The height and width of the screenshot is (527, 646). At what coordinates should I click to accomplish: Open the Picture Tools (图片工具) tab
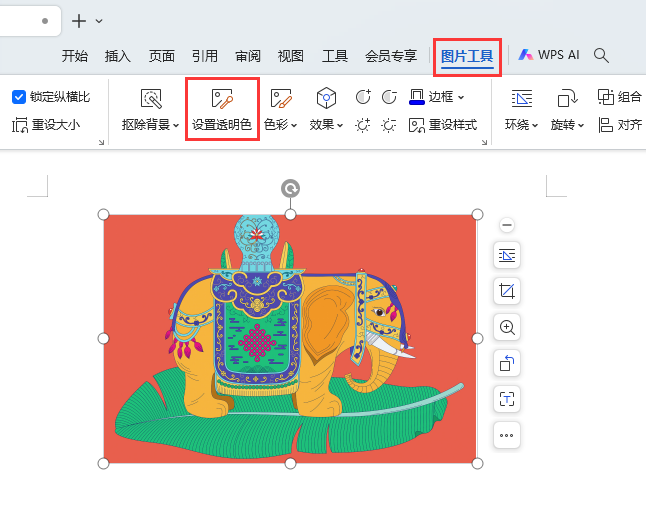coord(467,56)
